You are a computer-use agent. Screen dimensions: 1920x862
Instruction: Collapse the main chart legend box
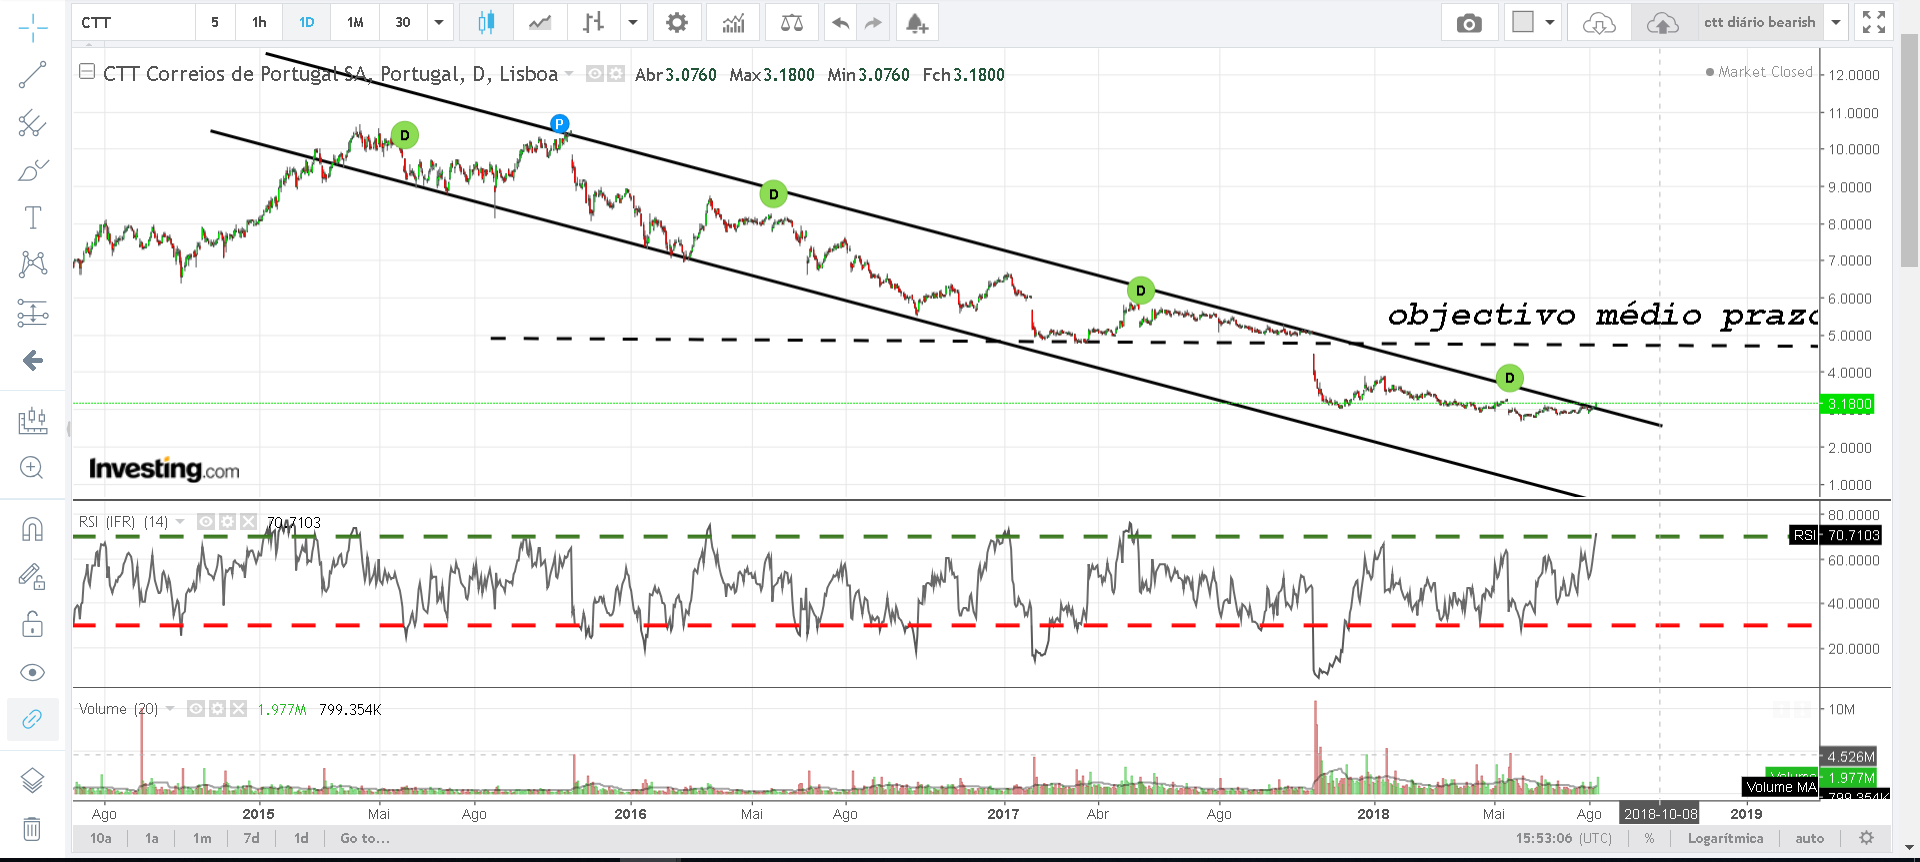coord(87,72)
